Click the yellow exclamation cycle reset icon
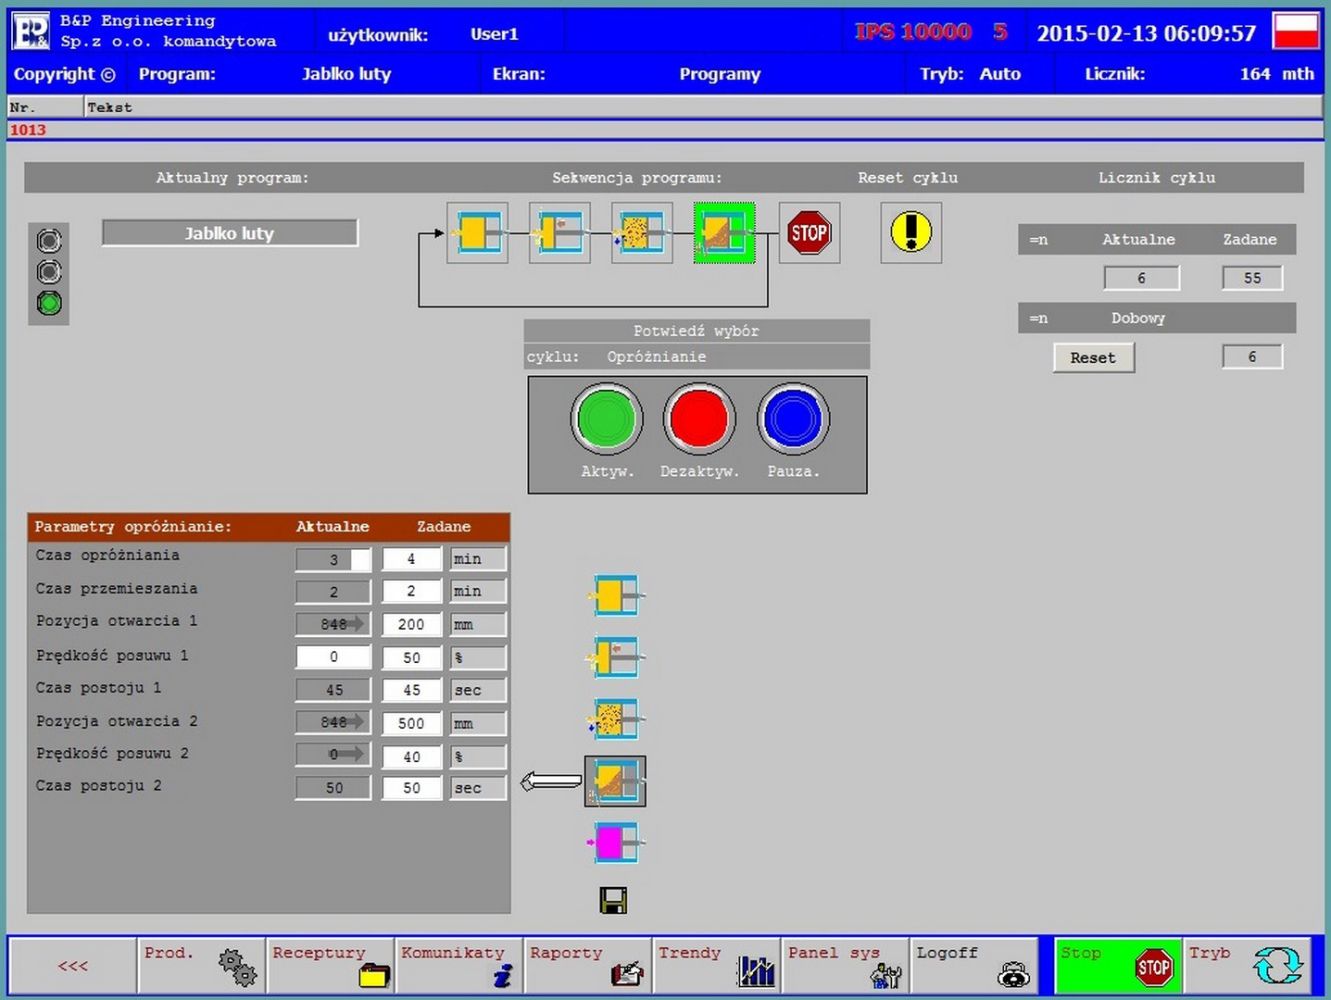Viewport: 1331px width, 1000px height. (910, 233)
